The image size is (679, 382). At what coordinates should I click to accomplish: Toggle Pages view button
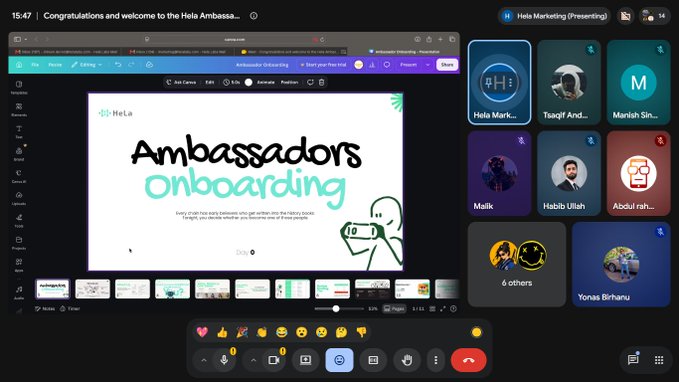(x=394, y=309)
